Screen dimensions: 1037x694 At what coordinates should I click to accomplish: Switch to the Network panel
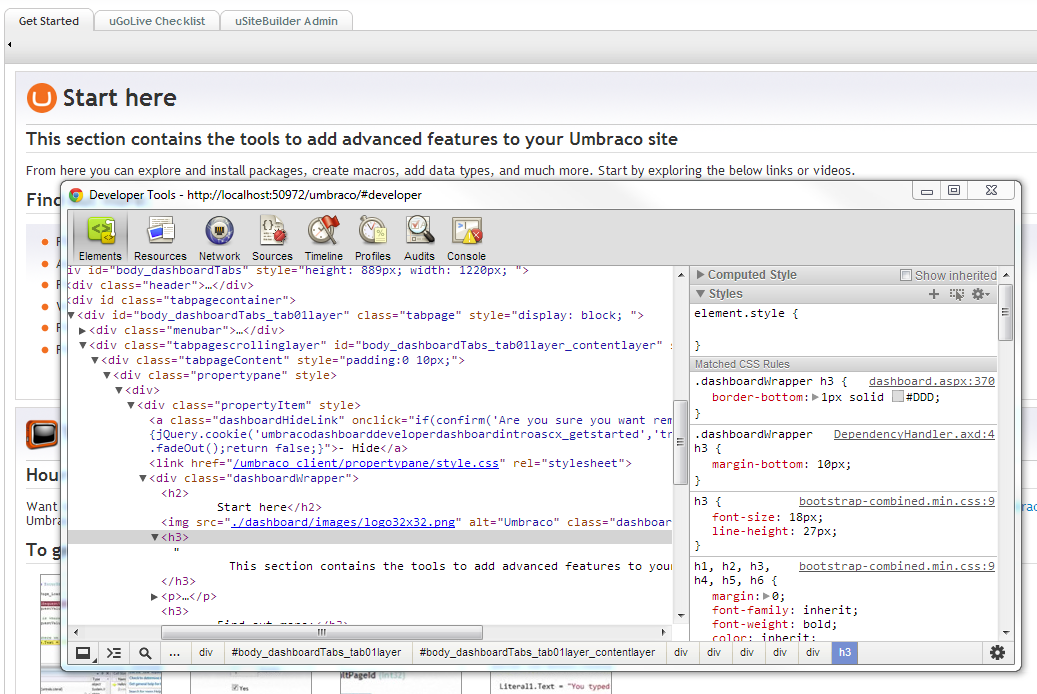[x=219, y=239]
